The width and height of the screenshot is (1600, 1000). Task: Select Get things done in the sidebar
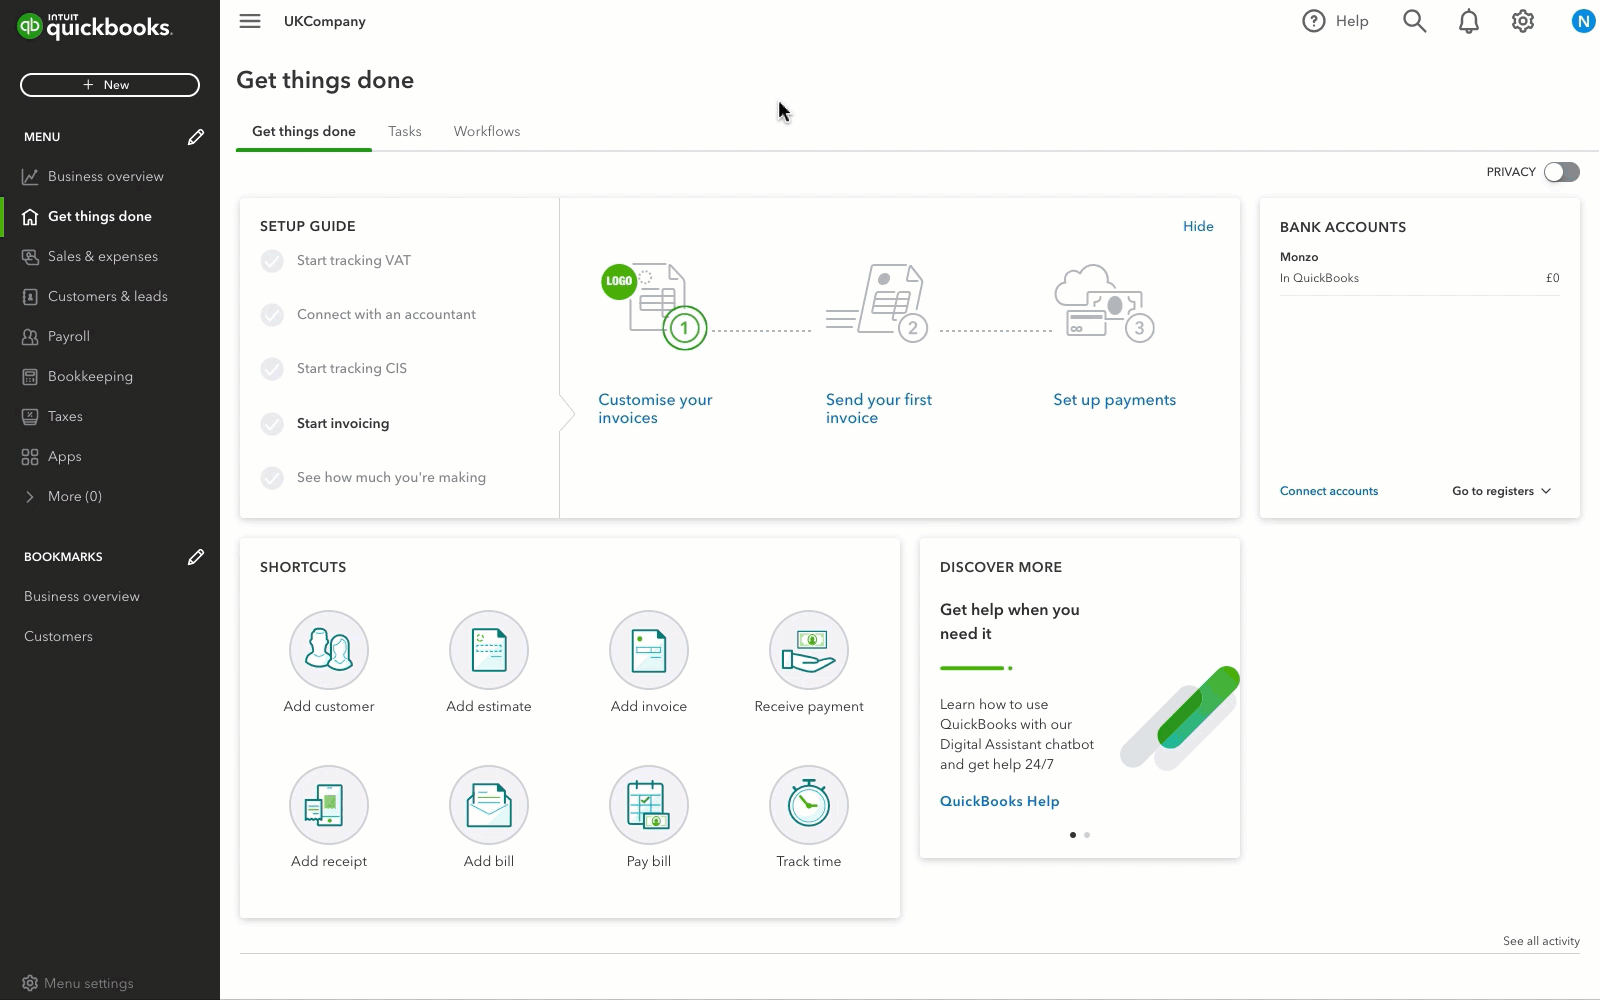click(110, 216)
